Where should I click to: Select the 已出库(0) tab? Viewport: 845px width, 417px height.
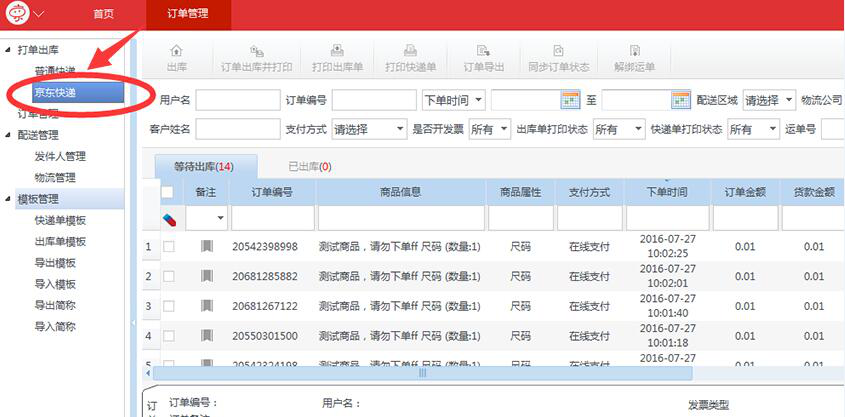pos(310,167)
